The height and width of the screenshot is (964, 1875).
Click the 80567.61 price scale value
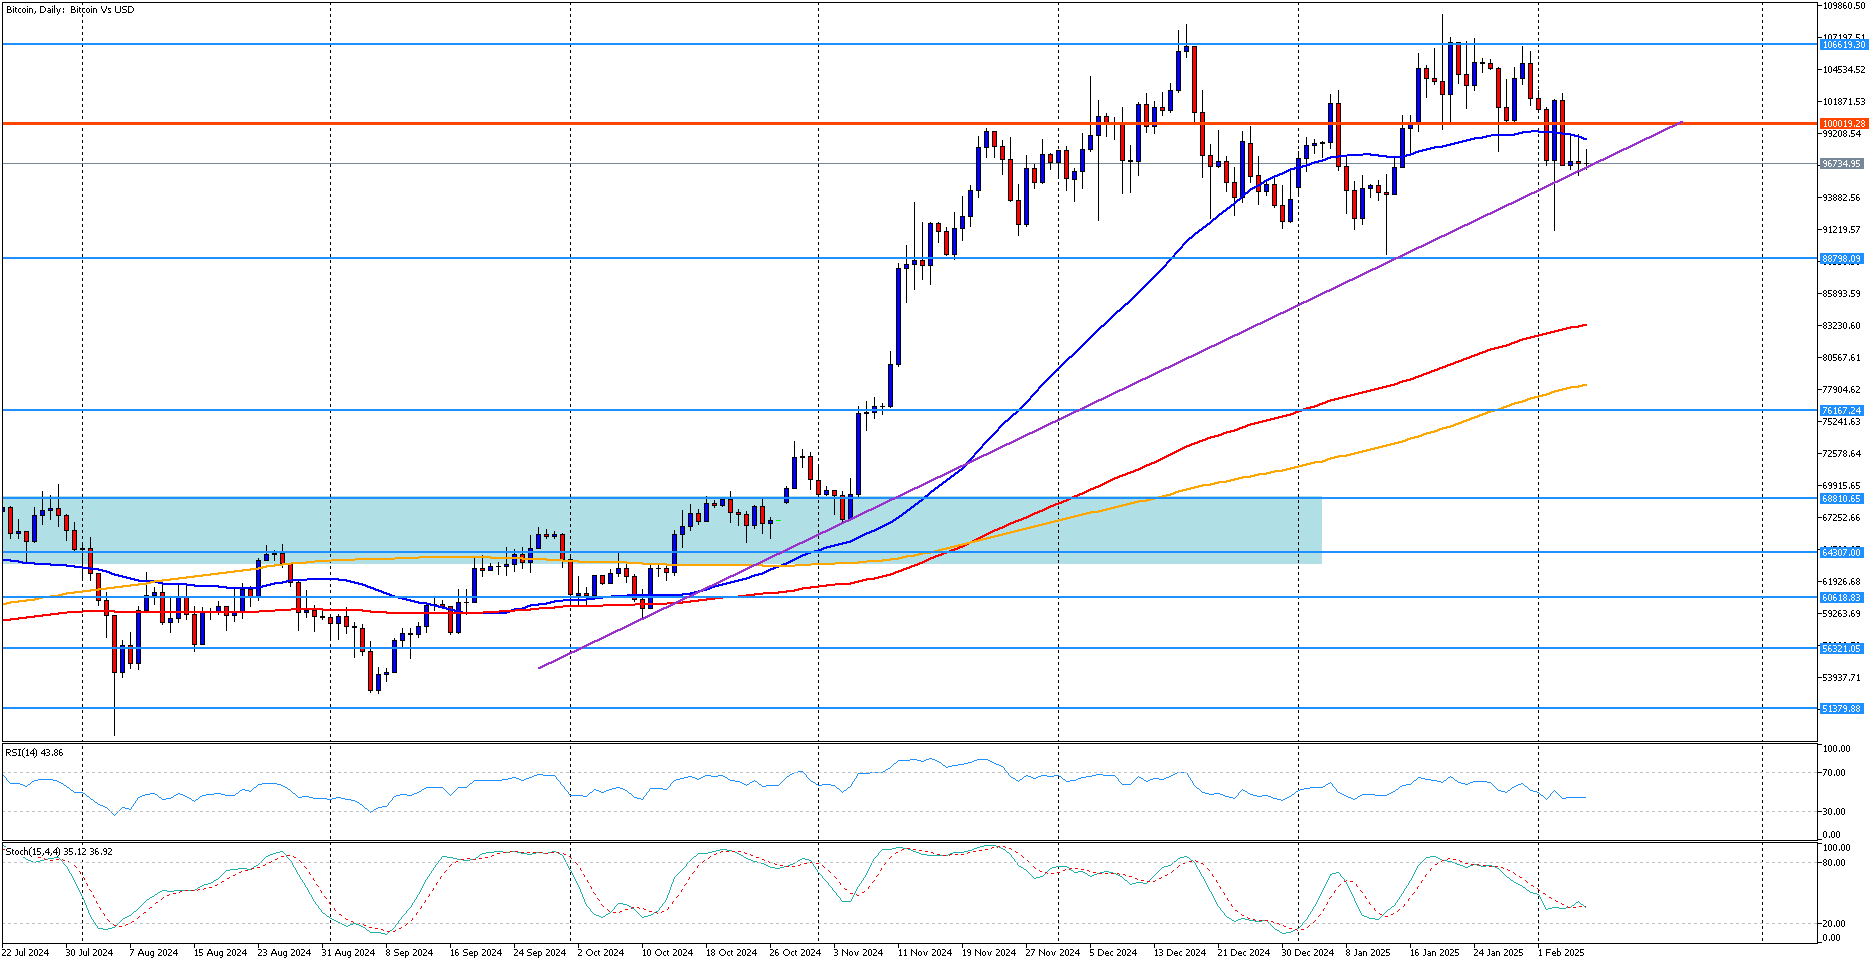[1841, 358]
